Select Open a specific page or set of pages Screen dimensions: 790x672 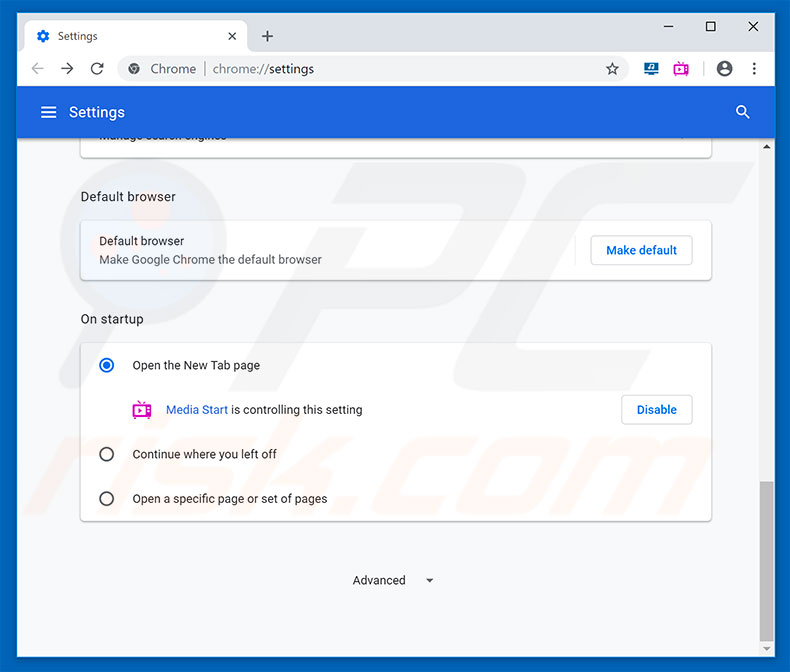tap(106, 499)
